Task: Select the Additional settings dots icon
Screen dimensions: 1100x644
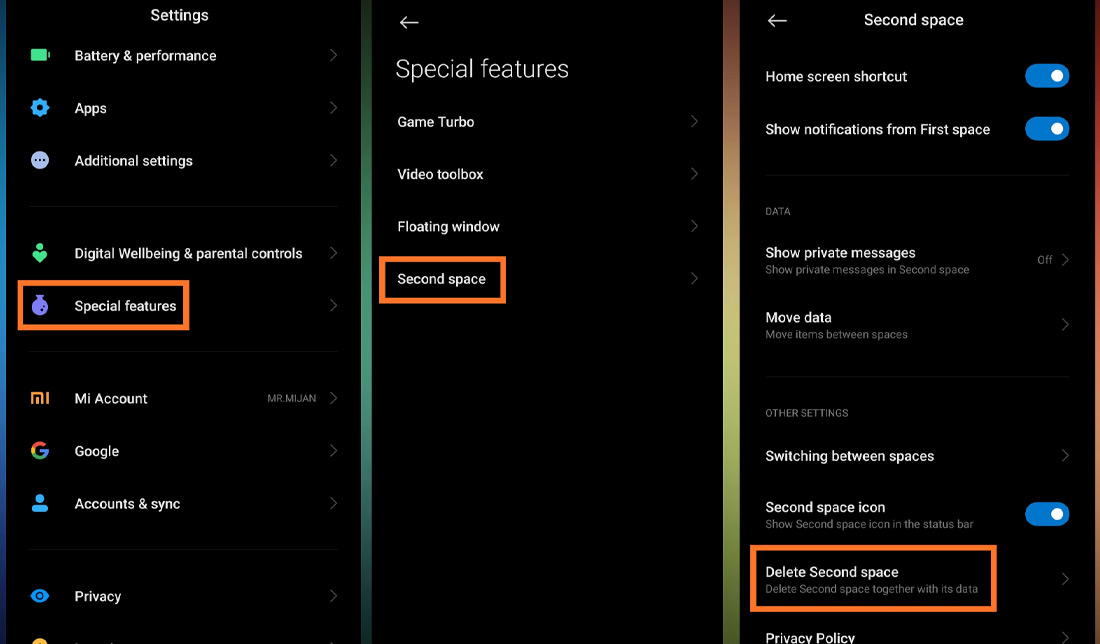Action: point(40,160)
